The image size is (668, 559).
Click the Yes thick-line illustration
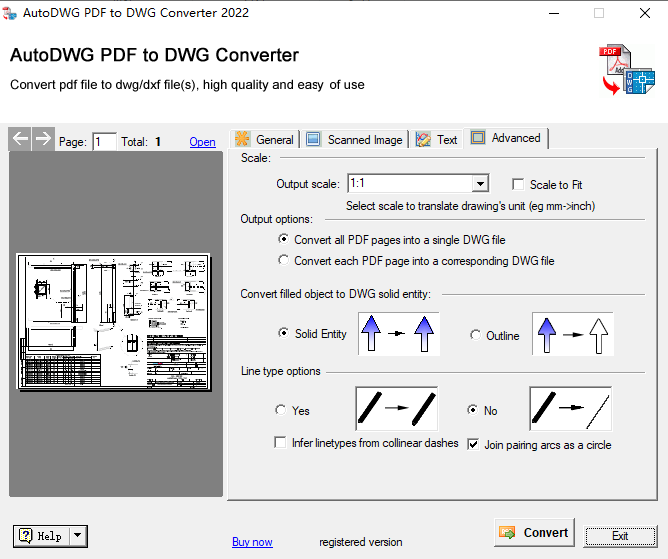(397, 409)
